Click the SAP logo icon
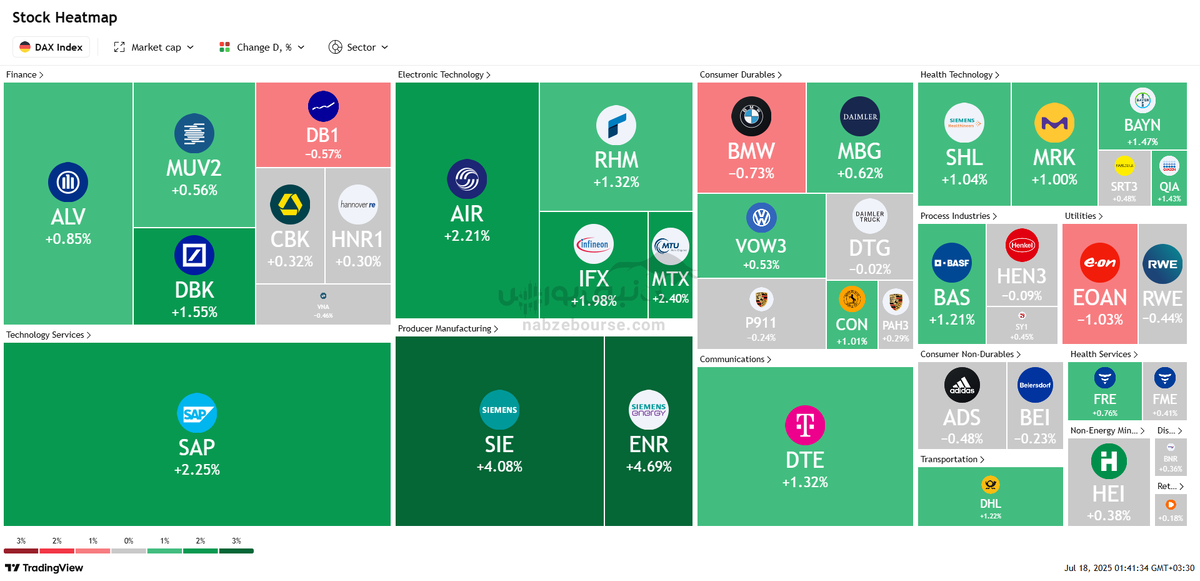1200x581 pixels. (x=197, y=413)
